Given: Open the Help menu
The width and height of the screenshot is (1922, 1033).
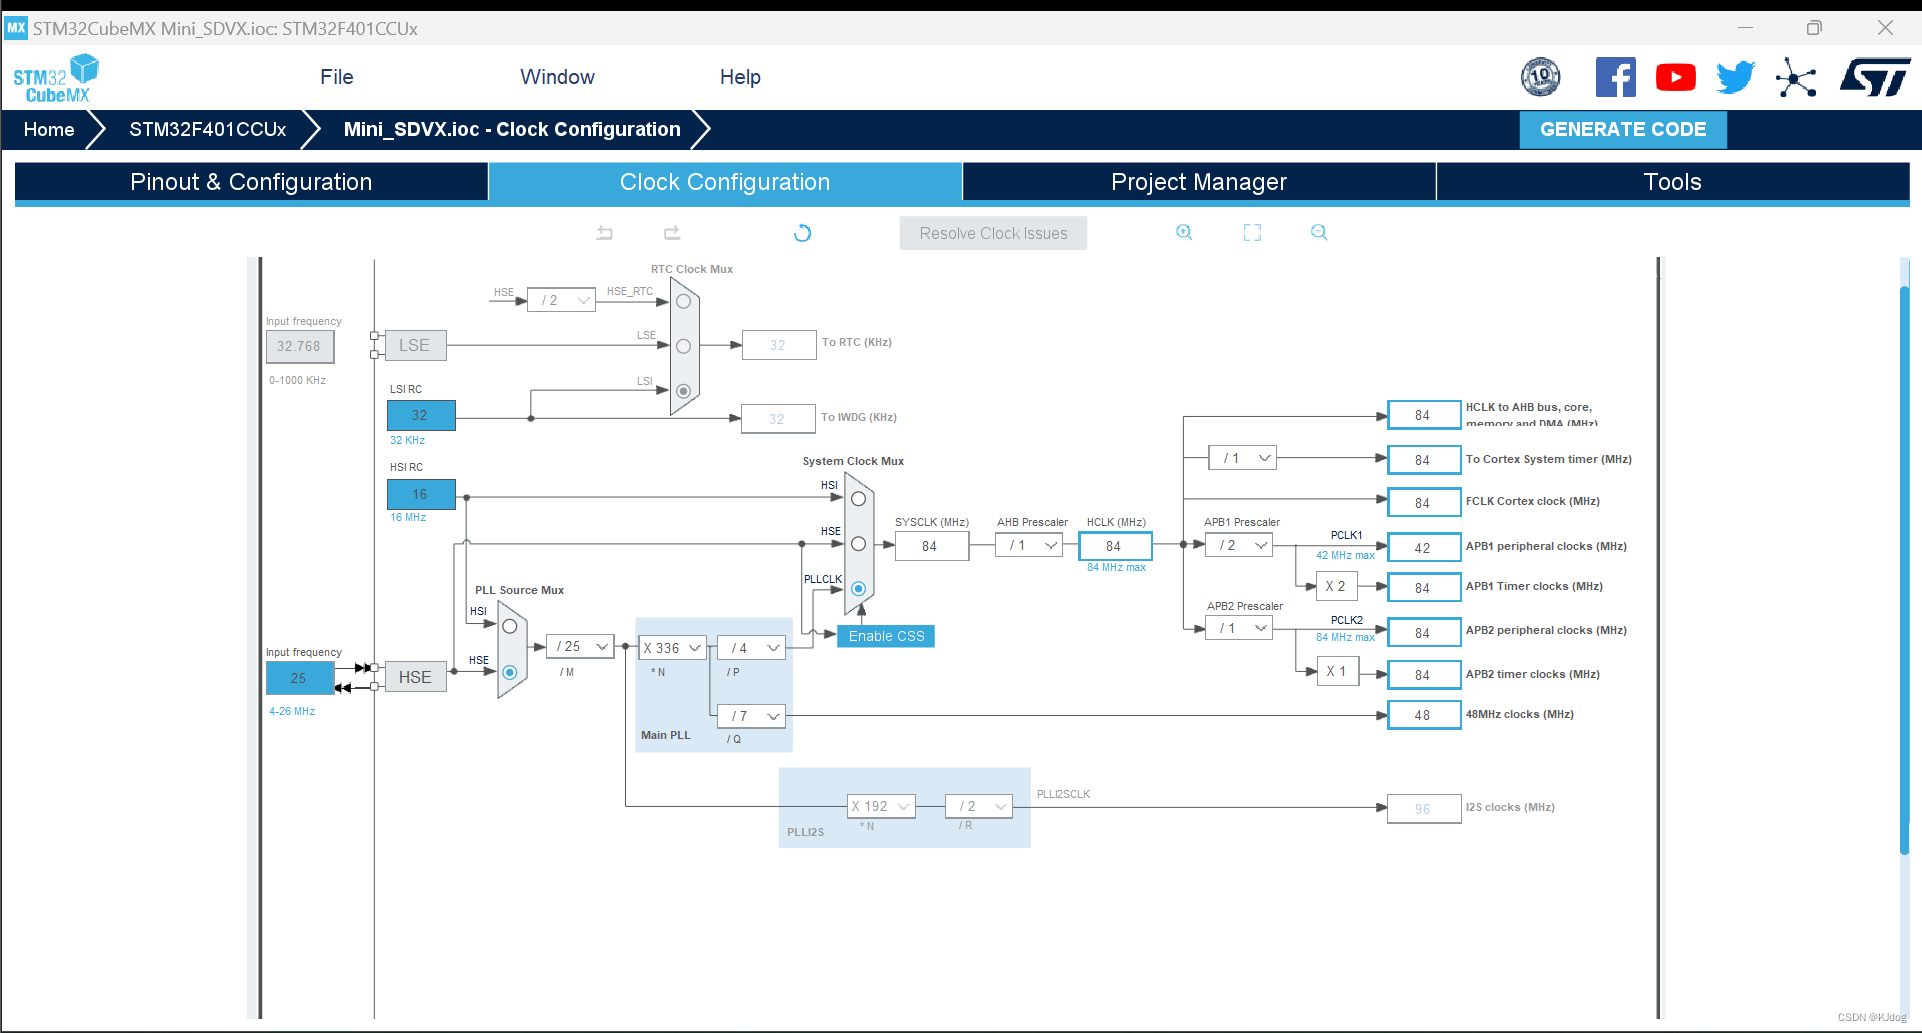Looking at the screenshot, I should 740,77.
